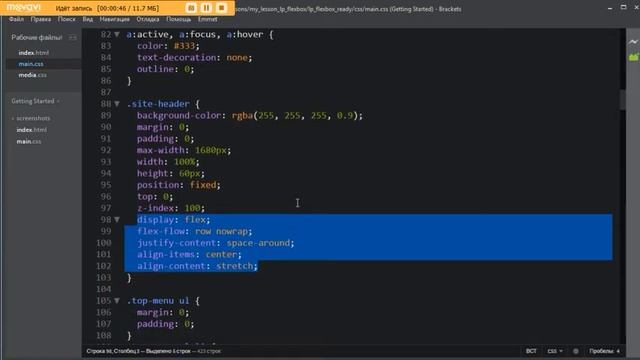Click 'outline' property on line 85

(156, 69)
